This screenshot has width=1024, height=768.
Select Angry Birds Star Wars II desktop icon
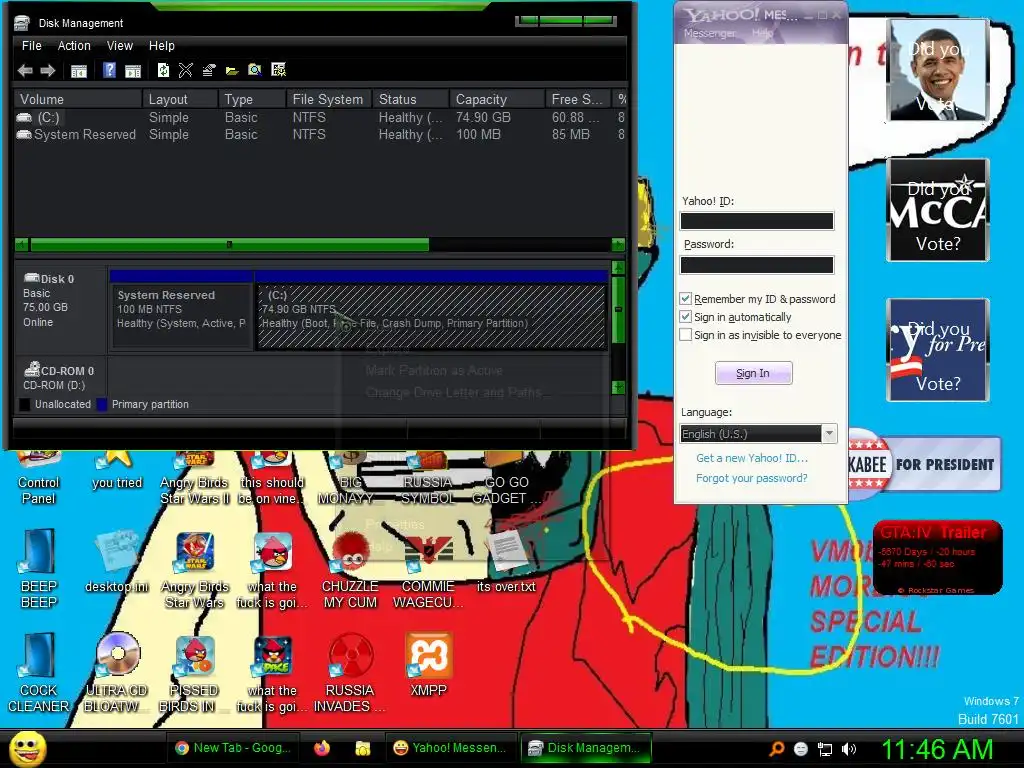[195, 479]
